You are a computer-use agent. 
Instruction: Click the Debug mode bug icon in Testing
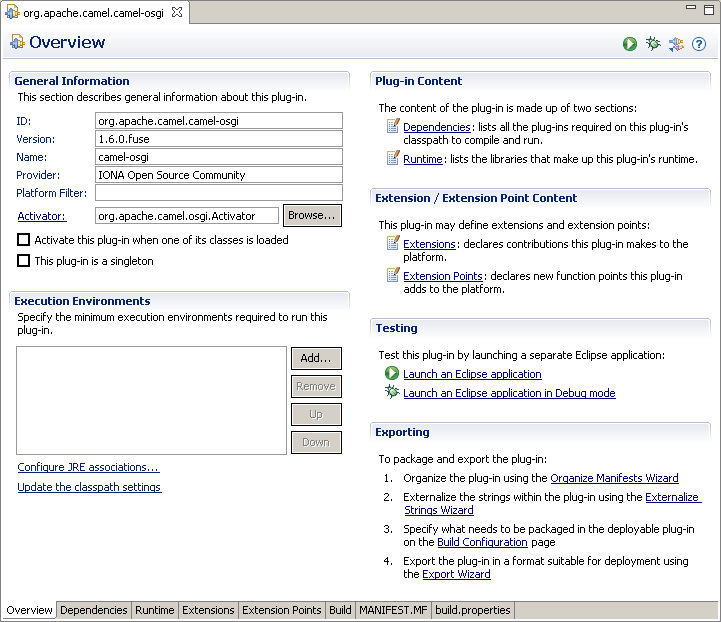[392, 393]
